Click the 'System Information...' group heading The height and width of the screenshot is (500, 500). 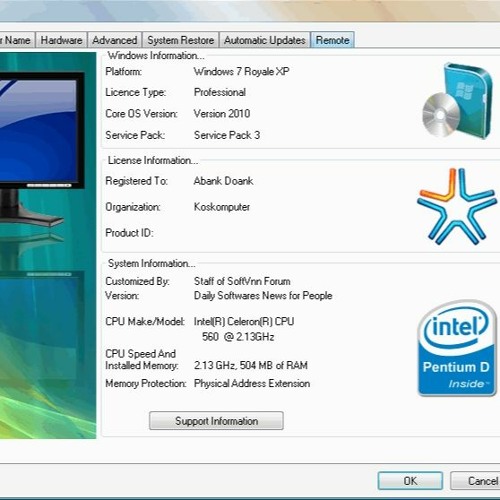[152, 263]
